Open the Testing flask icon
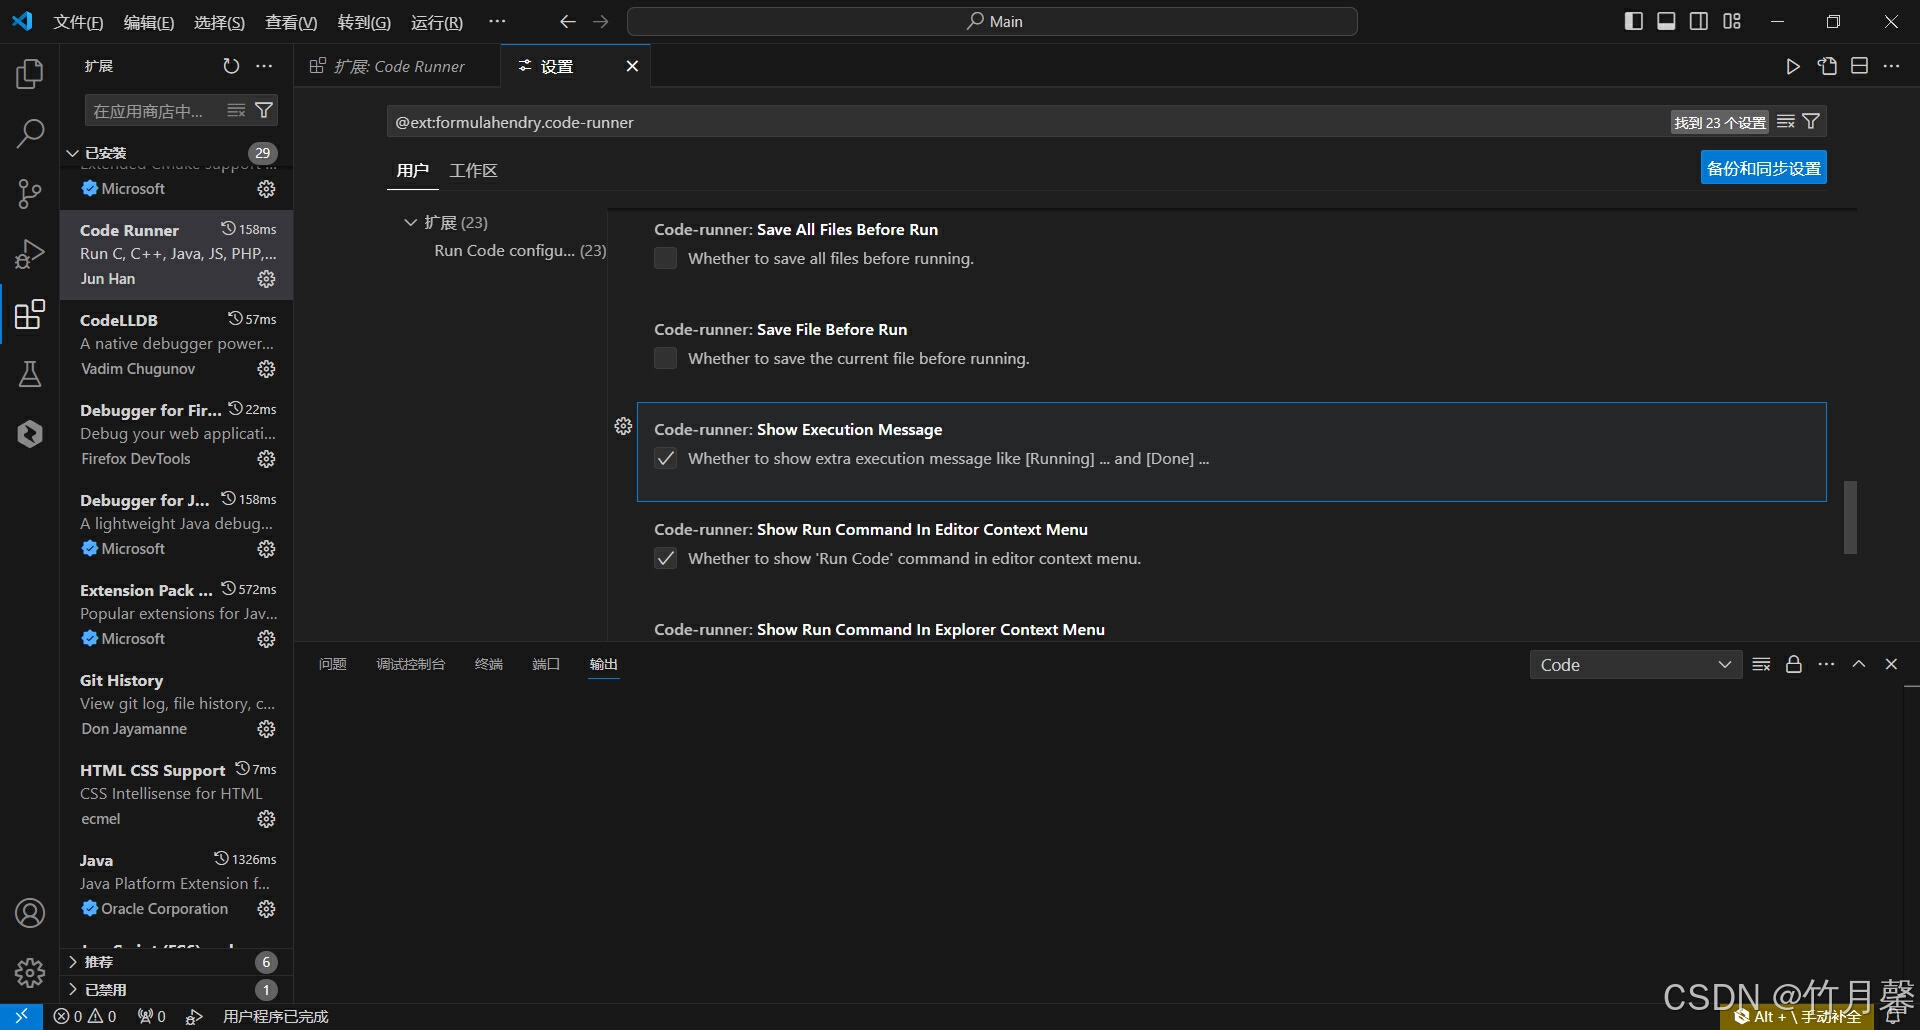This screenshot has width=1920, height=1030. [x=30, y=374]
